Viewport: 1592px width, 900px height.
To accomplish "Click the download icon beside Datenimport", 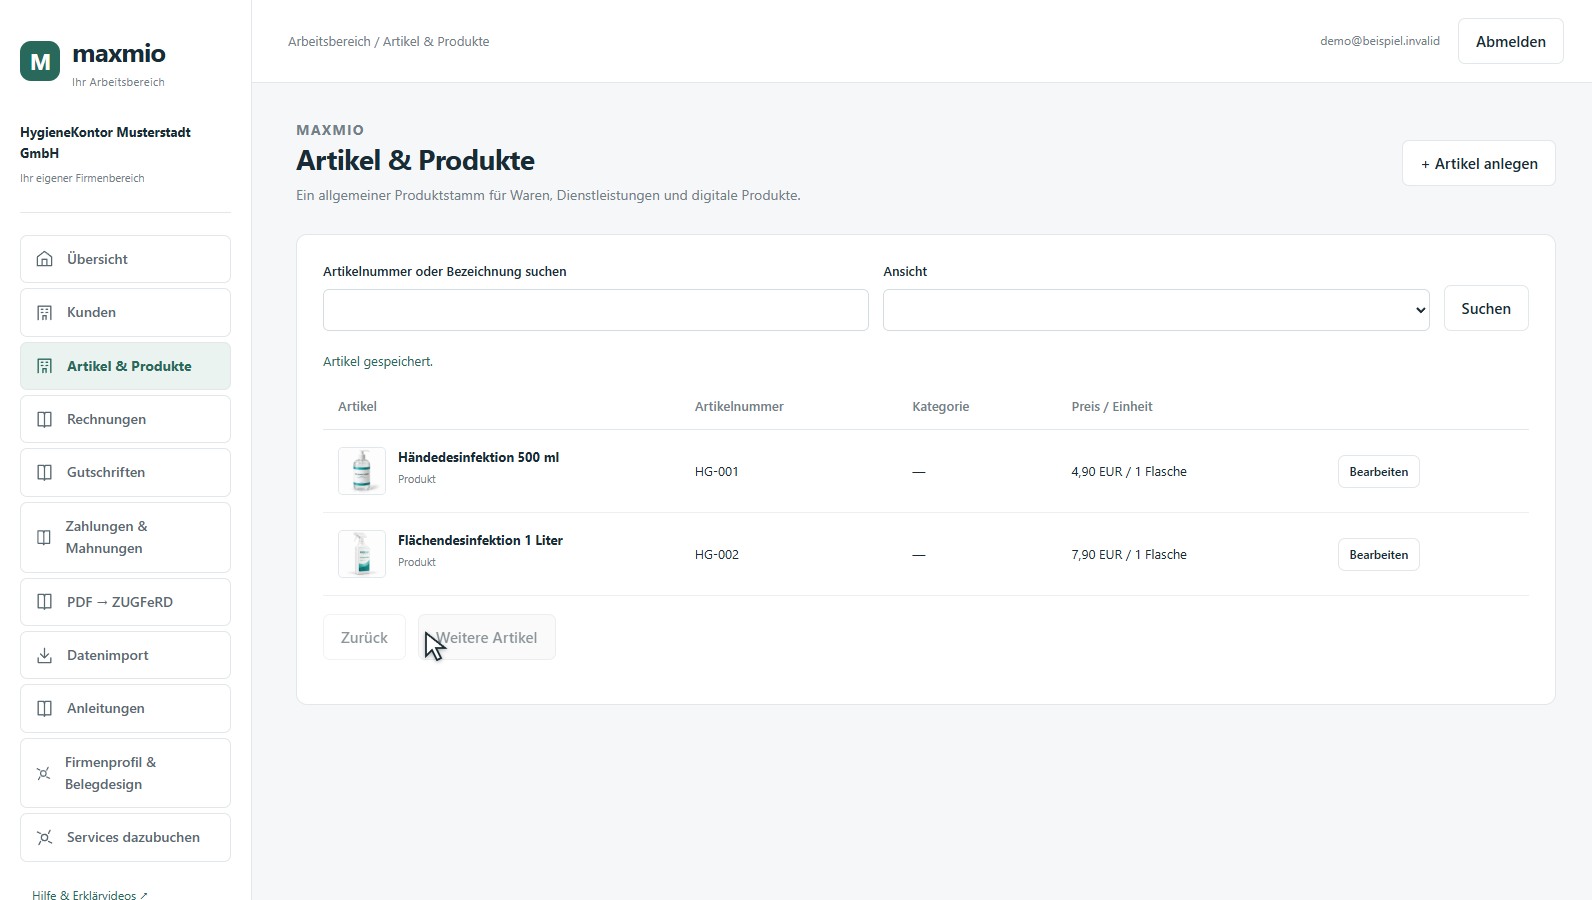I will point(44,655).
